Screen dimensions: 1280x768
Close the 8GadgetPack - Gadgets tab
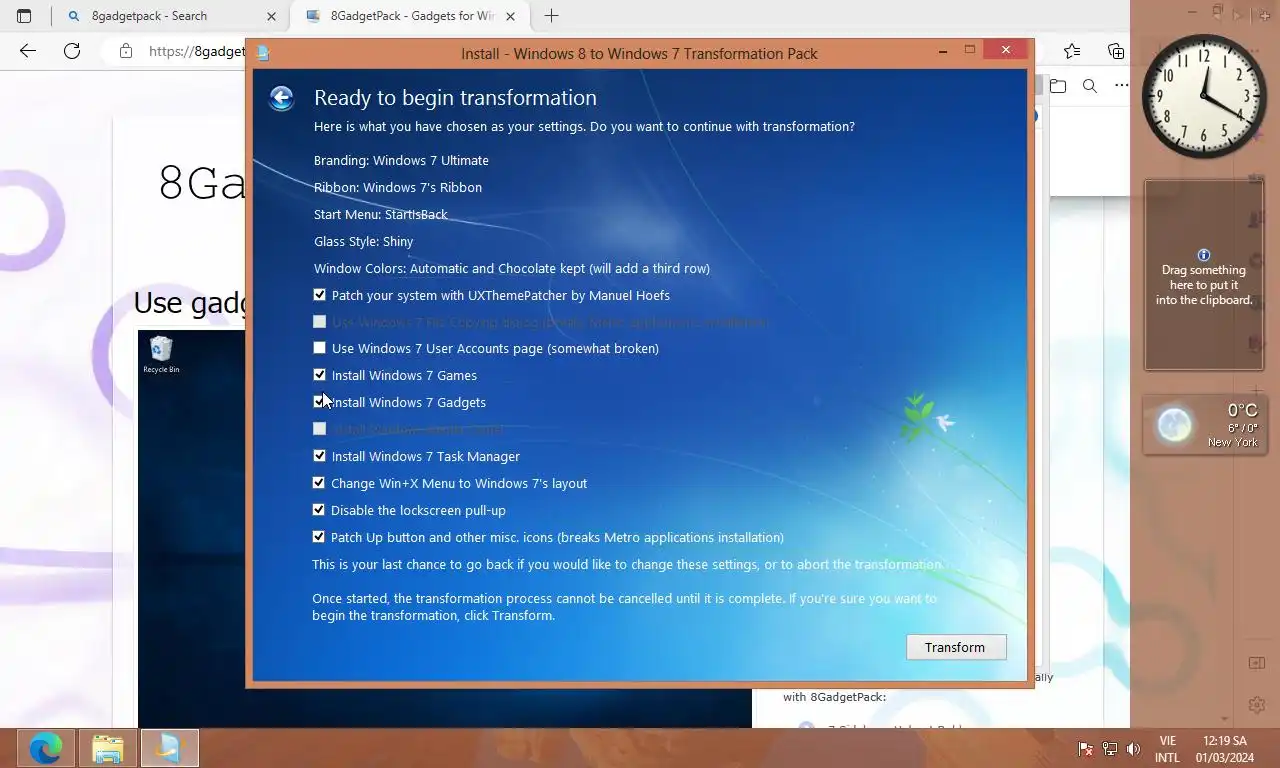click(511, 16)
